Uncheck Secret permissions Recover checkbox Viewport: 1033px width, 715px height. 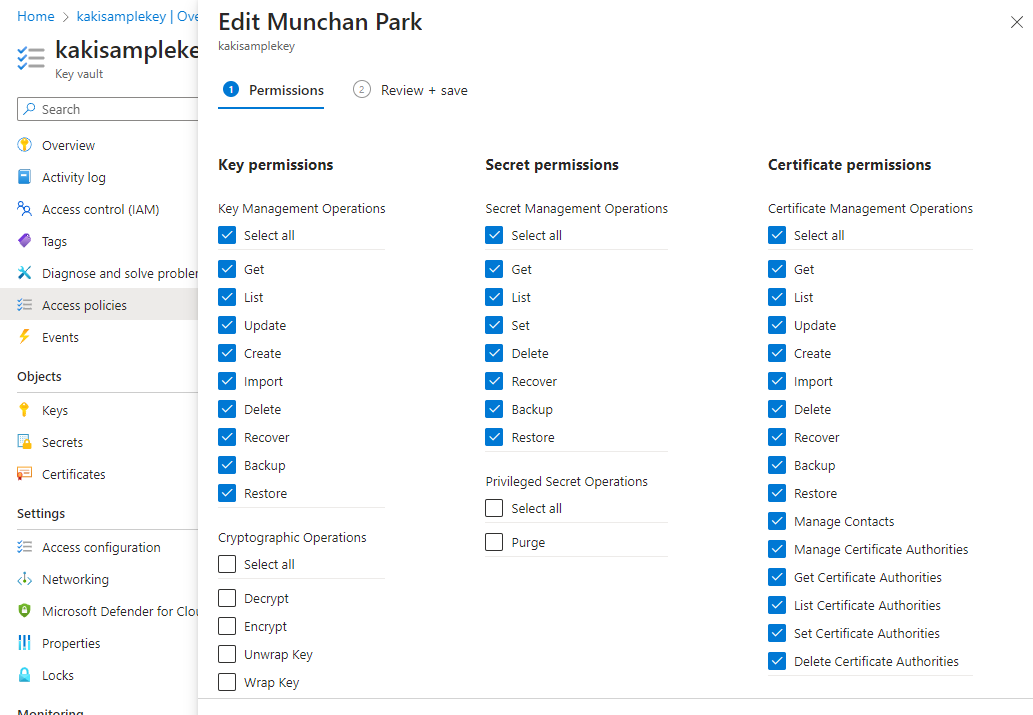494,381
